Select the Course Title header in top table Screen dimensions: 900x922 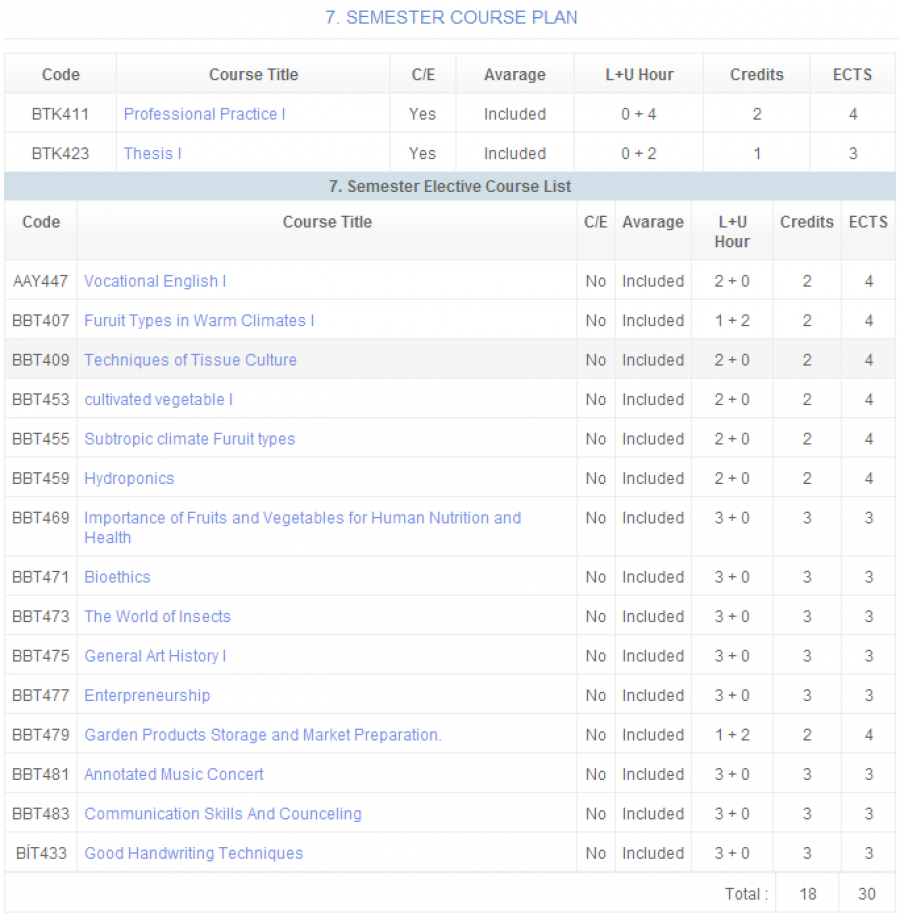(x=253, y=75)
